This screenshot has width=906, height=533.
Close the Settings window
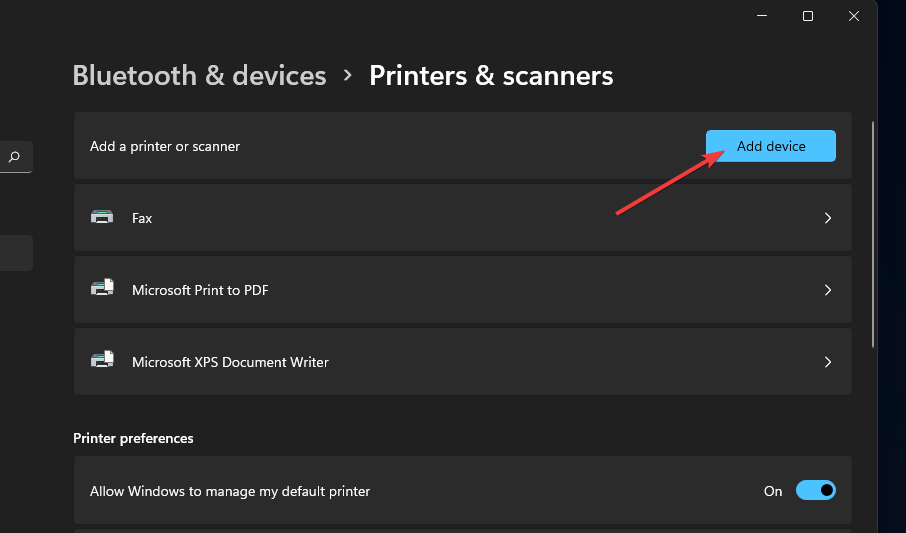(854, 16)
